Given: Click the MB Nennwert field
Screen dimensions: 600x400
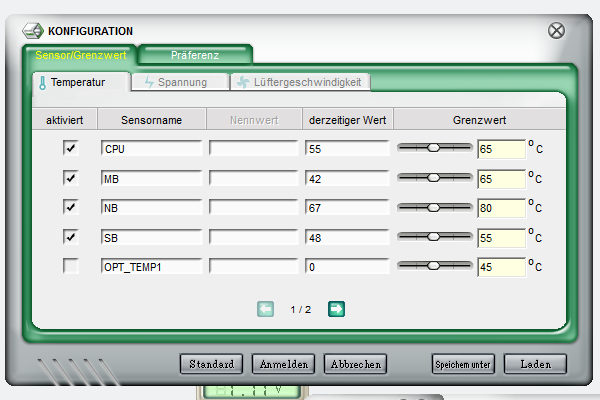Looking at the screenshot, I should pos(253,178).
